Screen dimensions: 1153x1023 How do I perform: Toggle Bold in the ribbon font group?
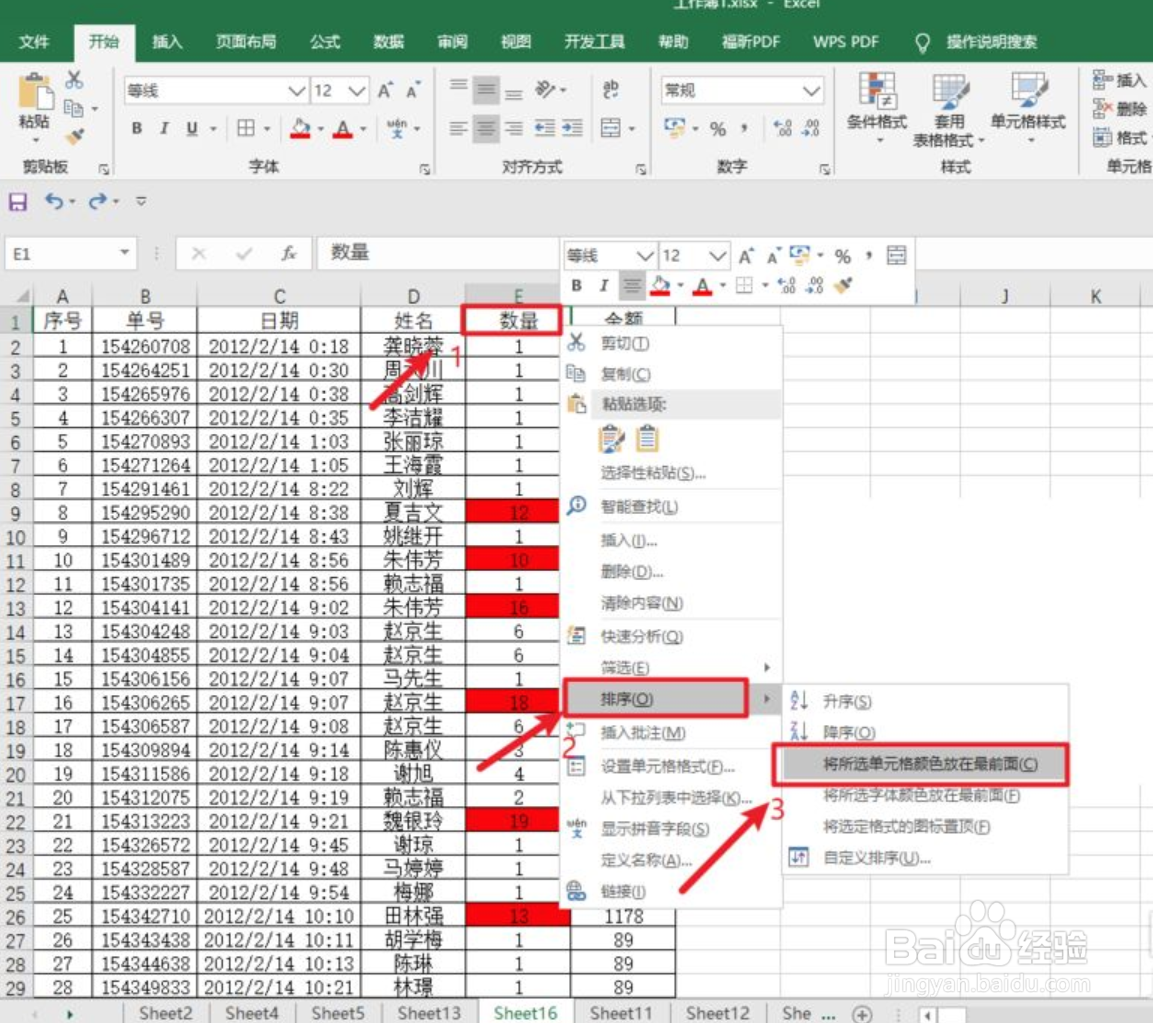[x=137, y=129]
